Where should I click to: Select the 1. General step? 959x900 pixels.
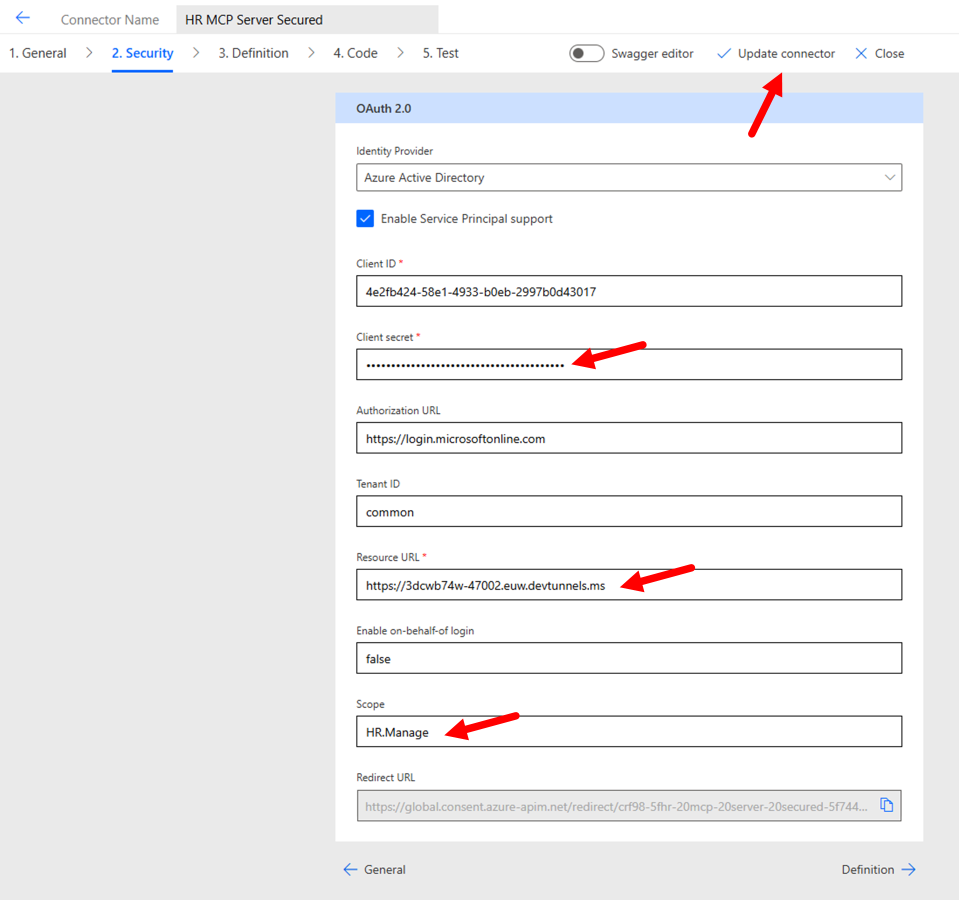coord(37,52)
